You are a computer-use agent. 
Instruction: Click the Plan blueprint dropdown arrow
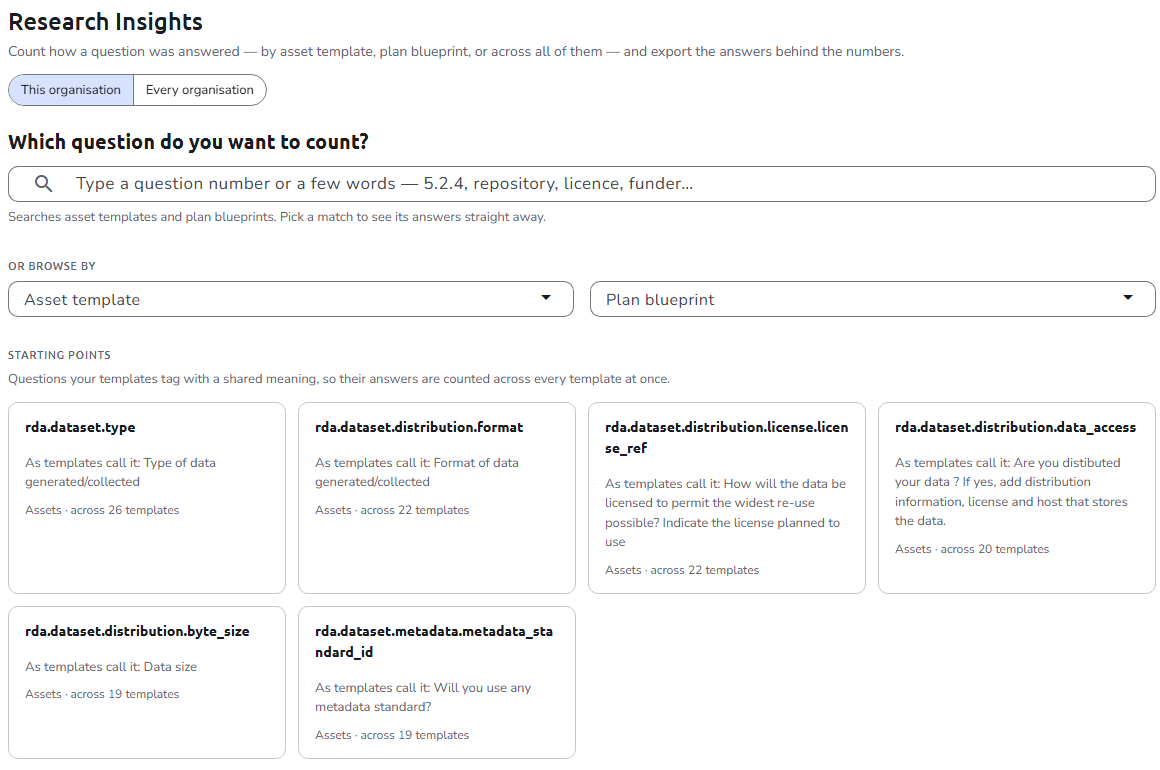click(x=1127, y=298)
